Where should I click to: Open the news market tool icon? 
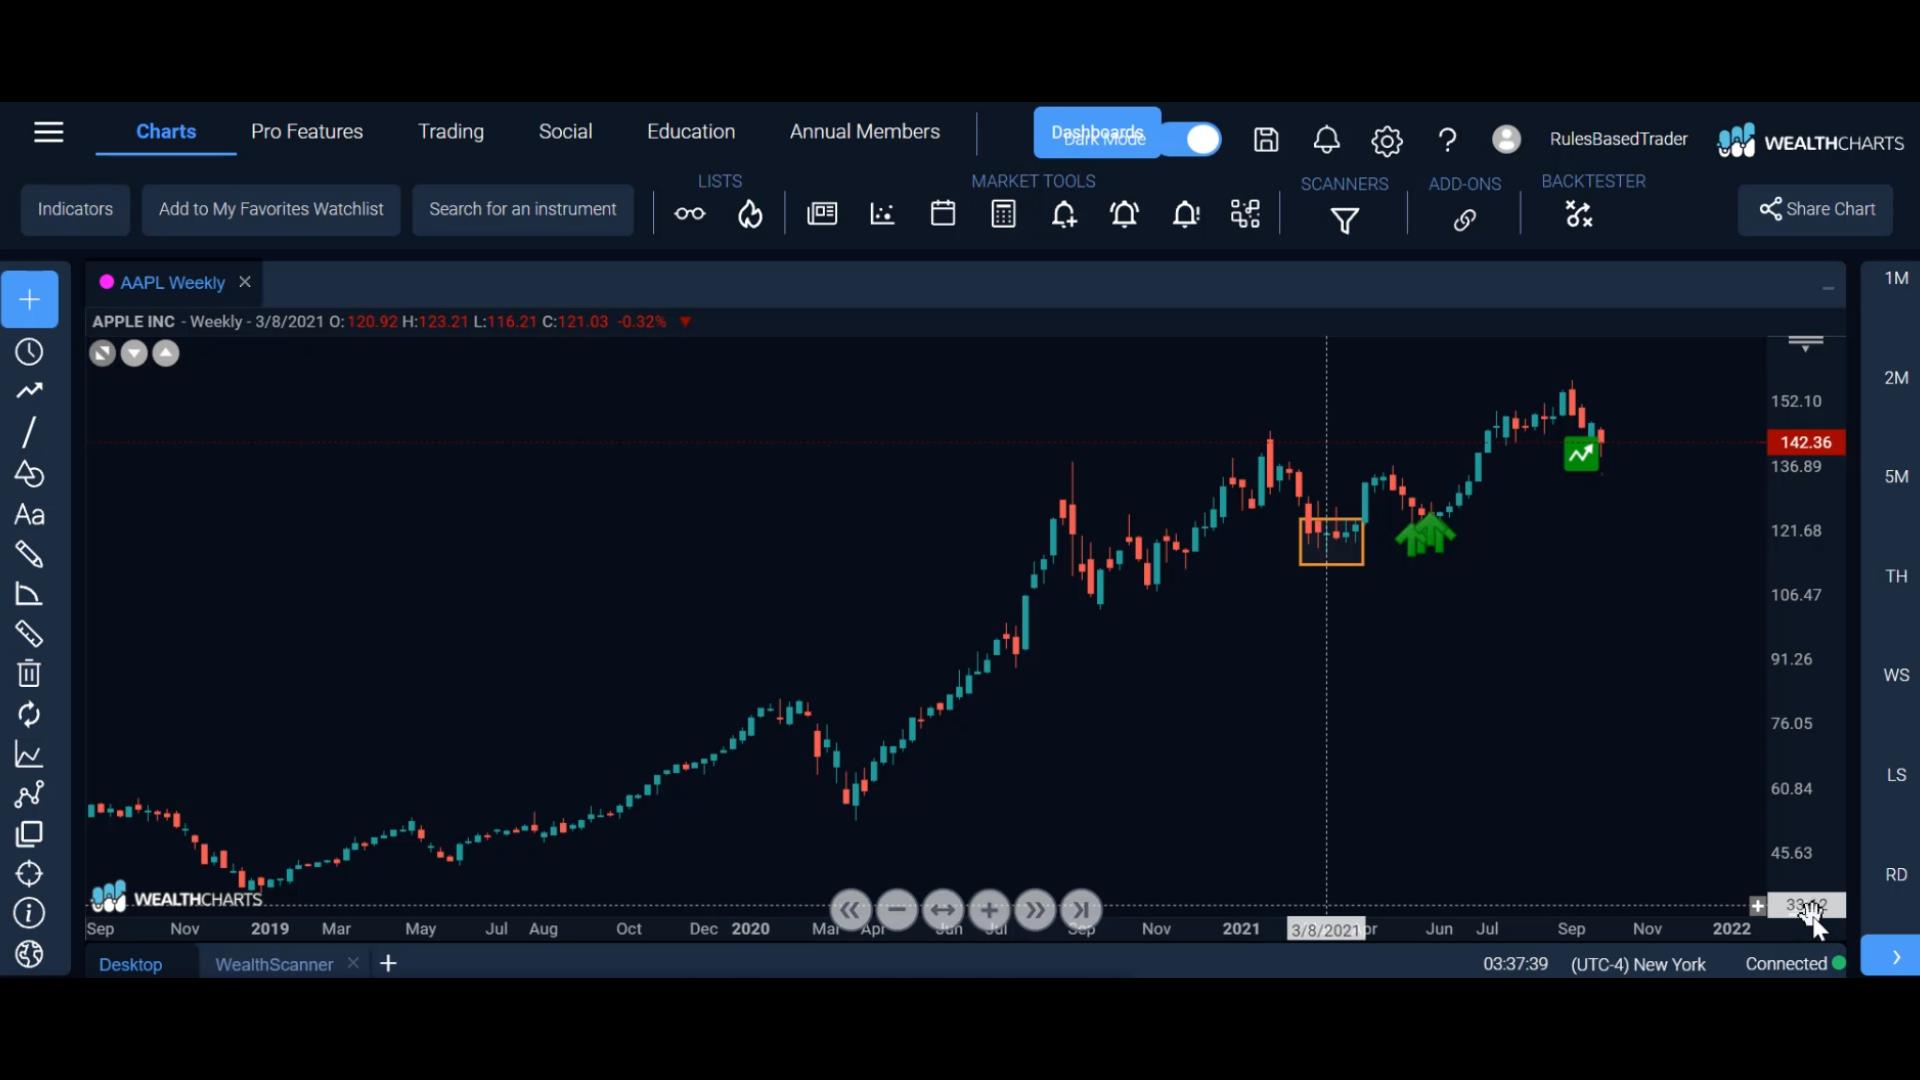[x=822, y=214]
